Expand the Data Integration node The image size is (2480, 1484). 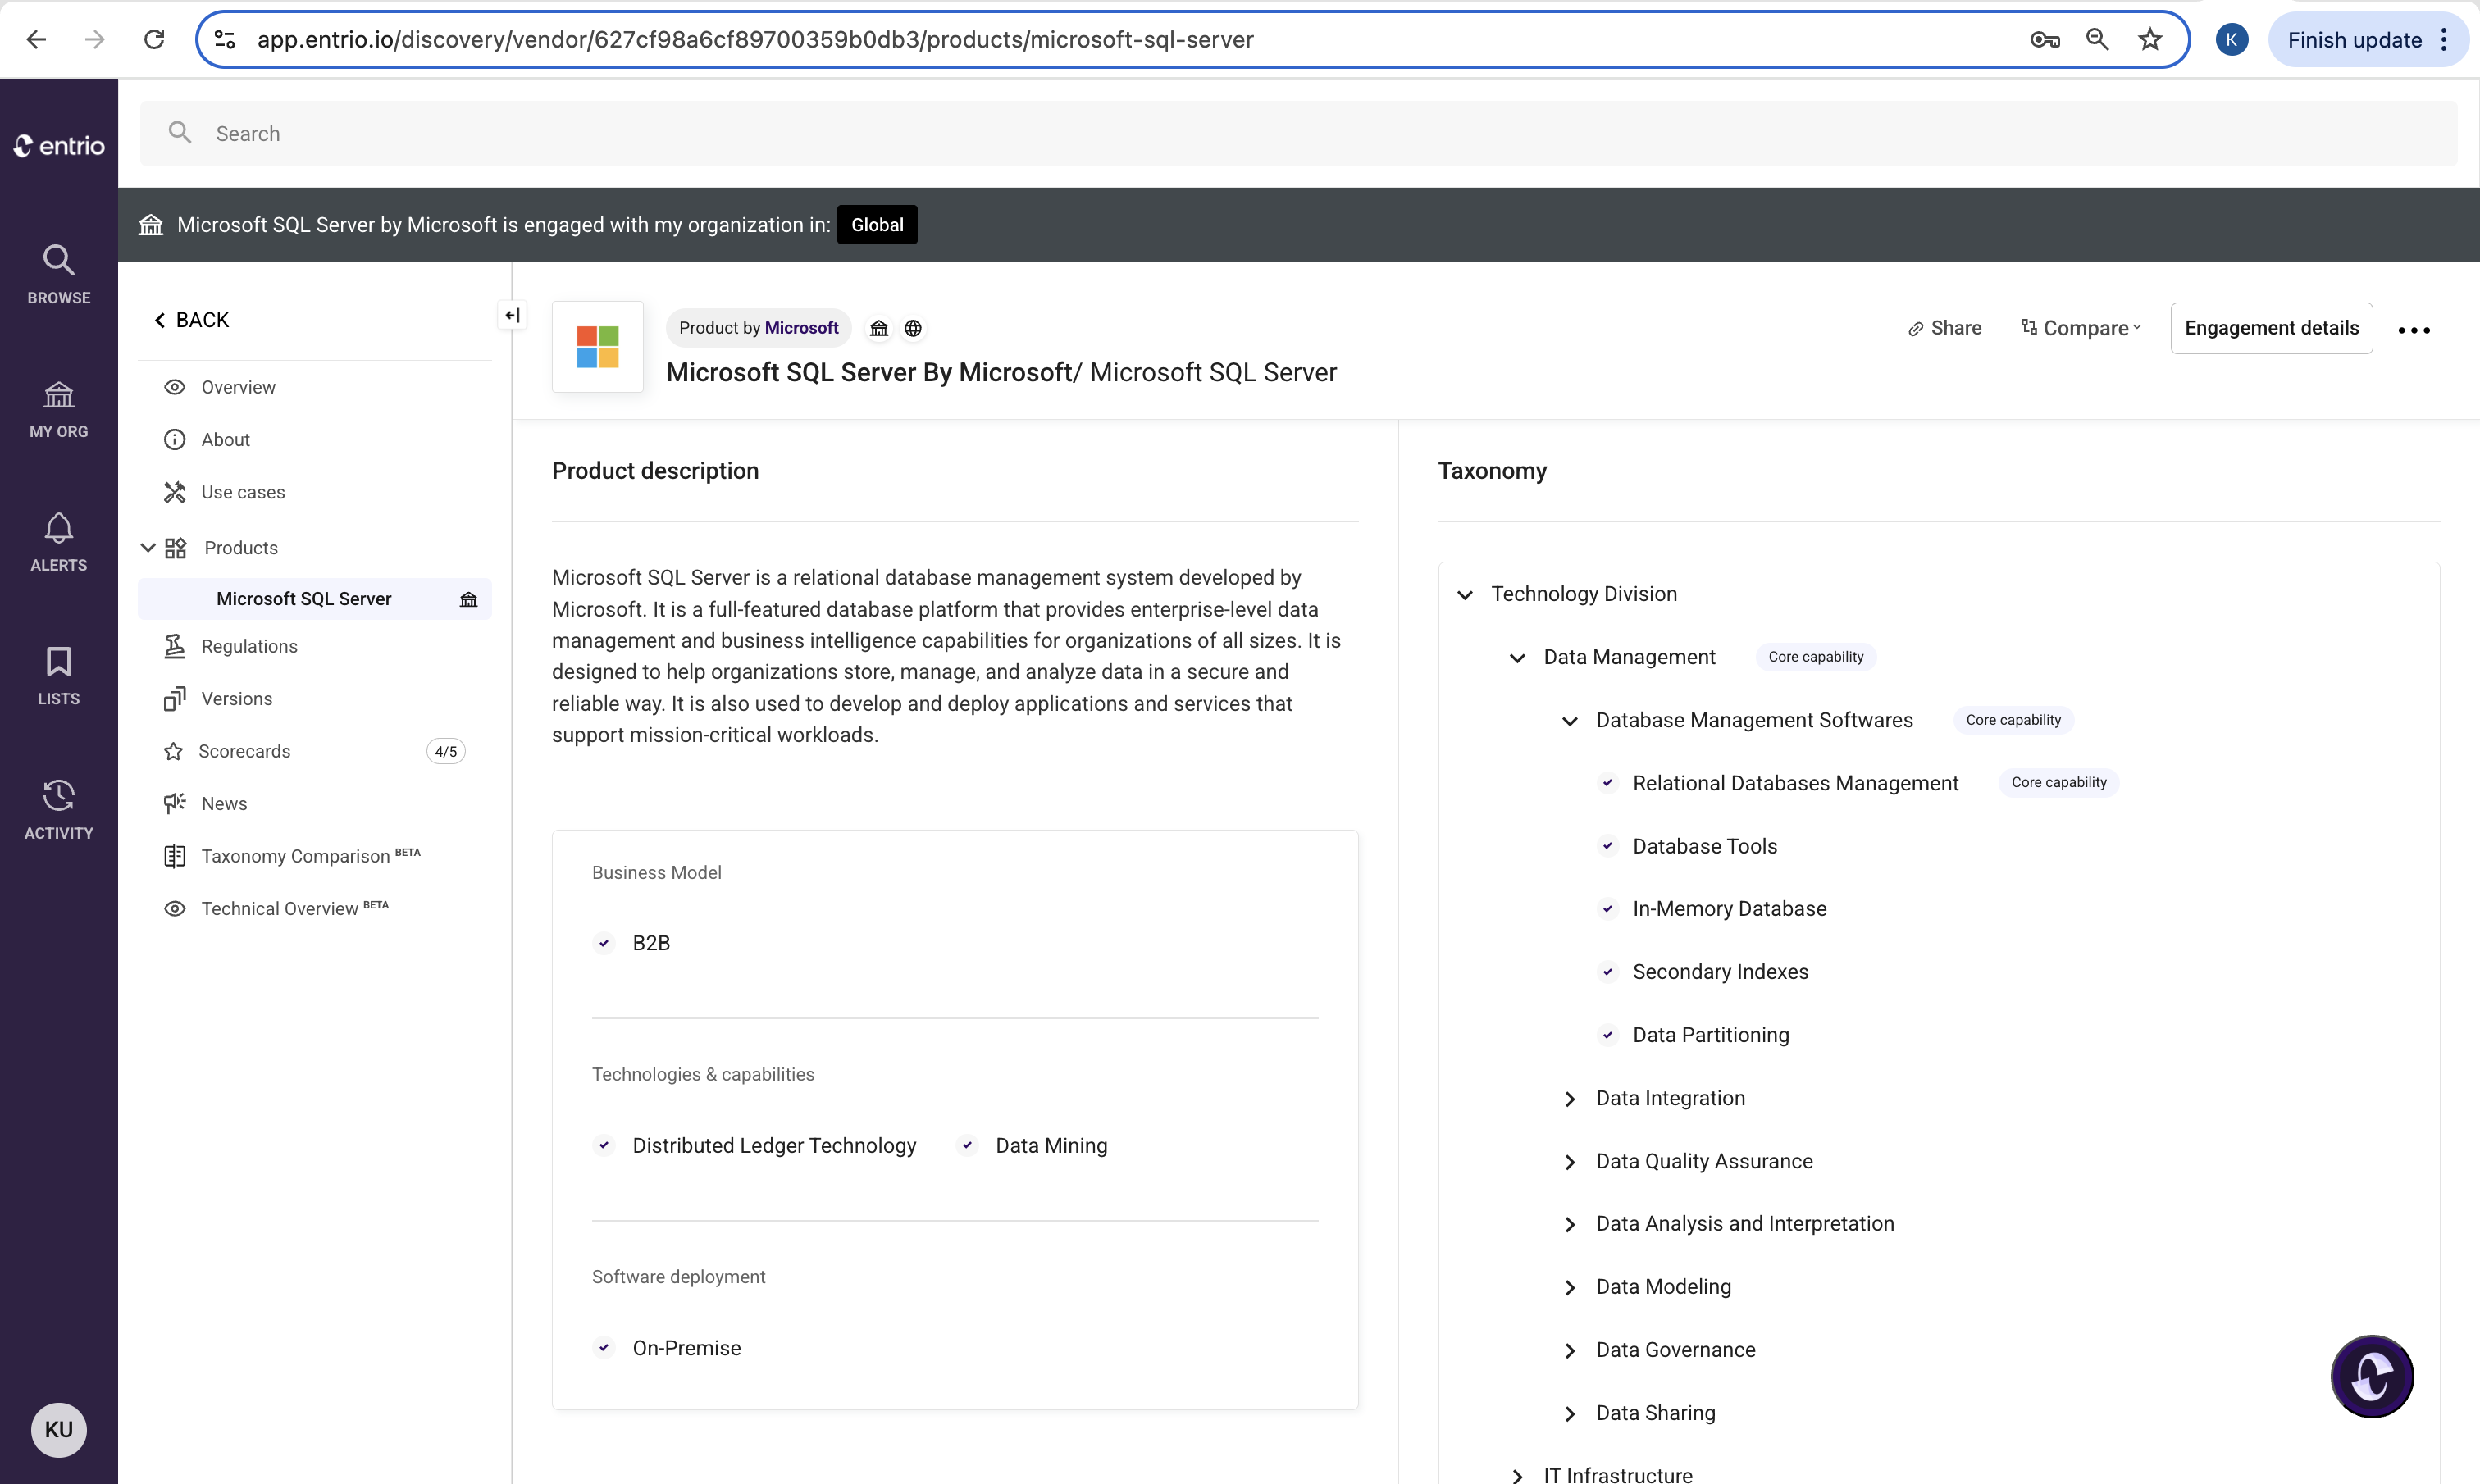pyautogui.click(x=1570, y=1099)
